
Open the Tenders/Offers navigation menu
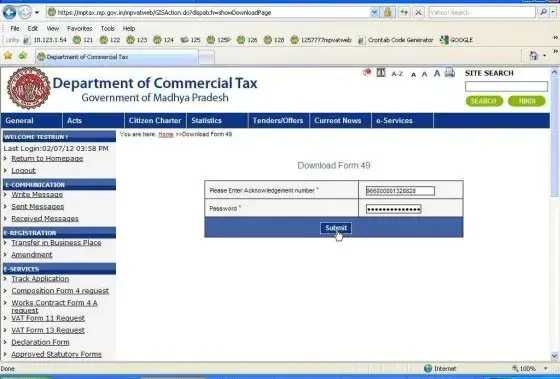(279, 121)
